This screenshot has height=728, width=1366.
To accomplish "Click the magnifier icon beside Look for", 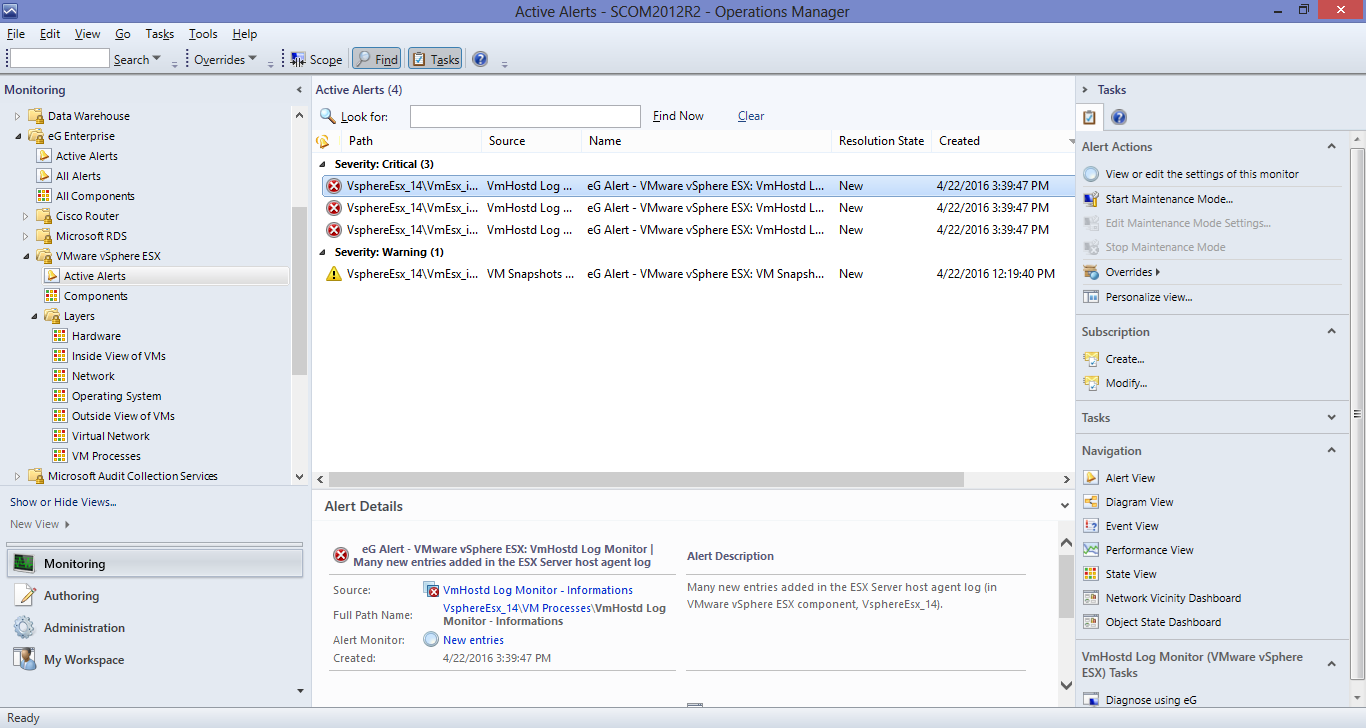I will point(327,116).
